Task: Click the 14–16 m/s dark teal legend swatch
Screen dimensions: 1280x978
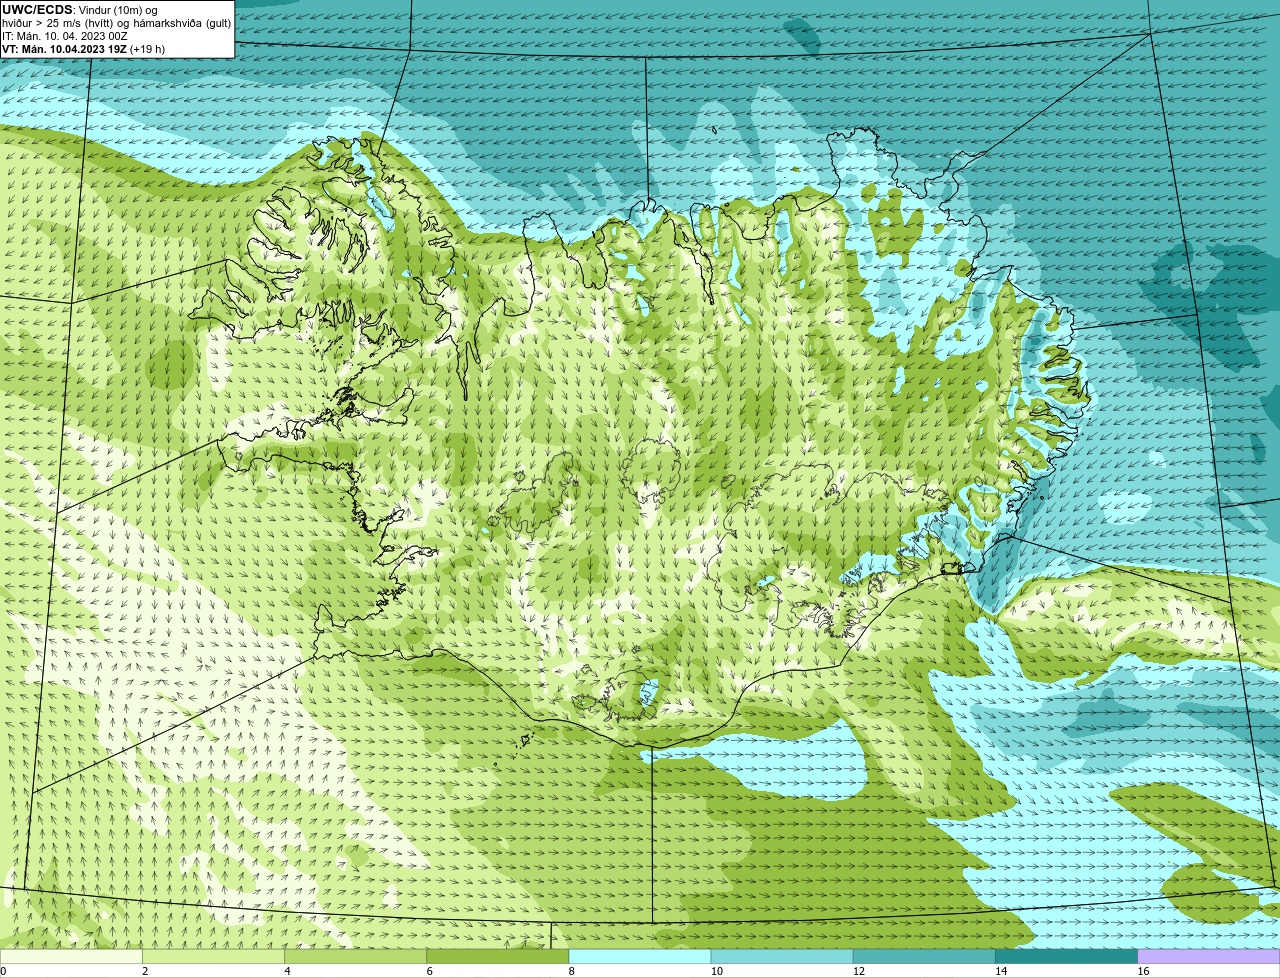Action: [1066, 956]
